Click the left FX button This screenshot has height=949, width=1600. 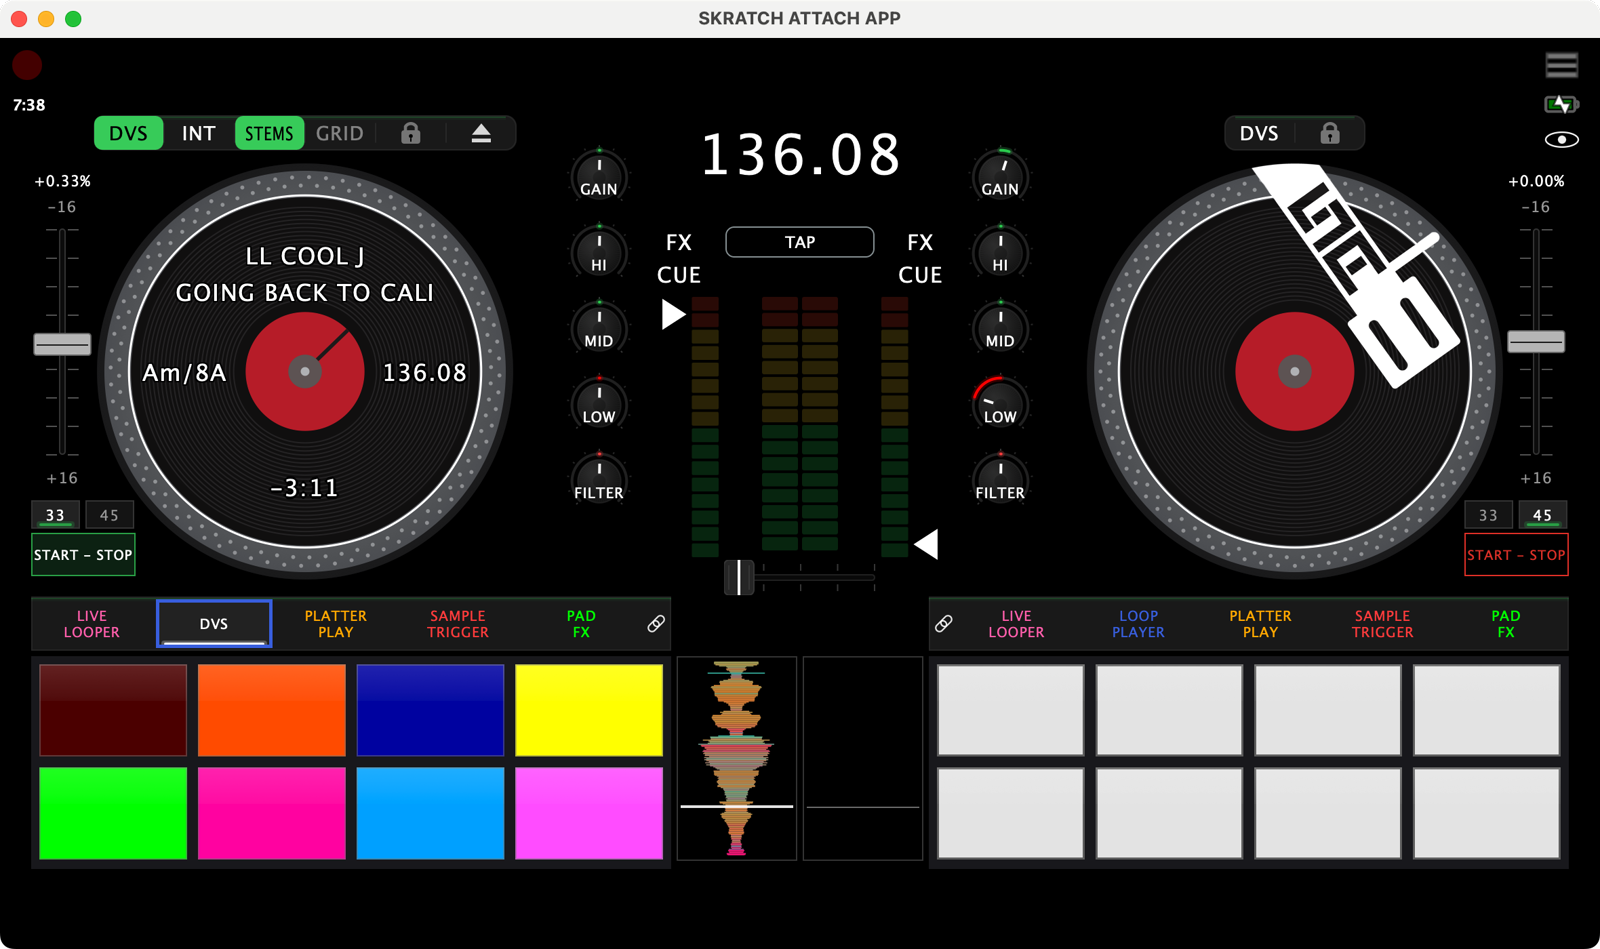(679, 243)
